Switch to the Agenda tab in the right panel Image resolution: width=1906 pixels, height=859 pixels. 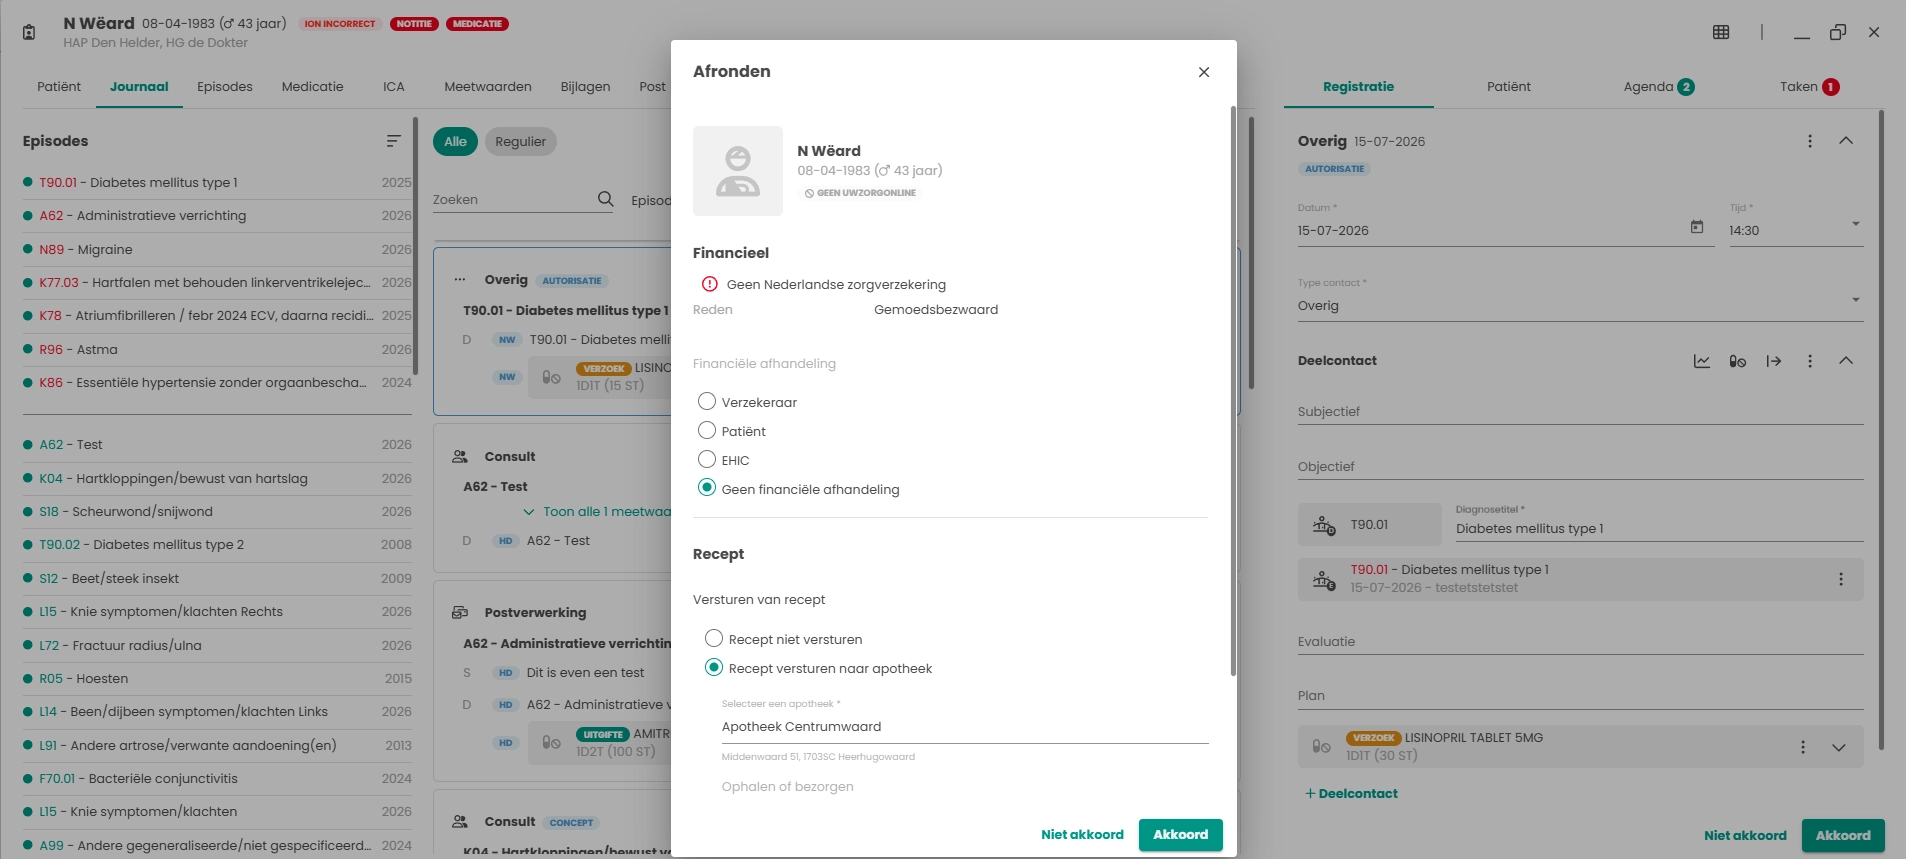point(1658,87)
